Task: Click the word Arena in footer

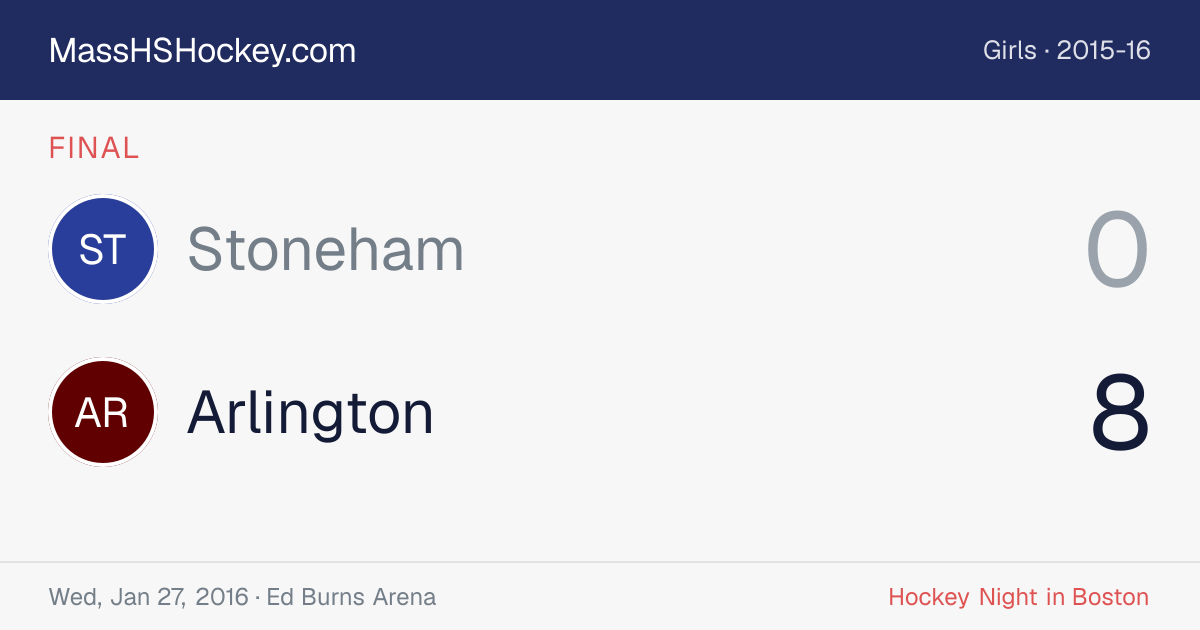Action: click(405, 597)
